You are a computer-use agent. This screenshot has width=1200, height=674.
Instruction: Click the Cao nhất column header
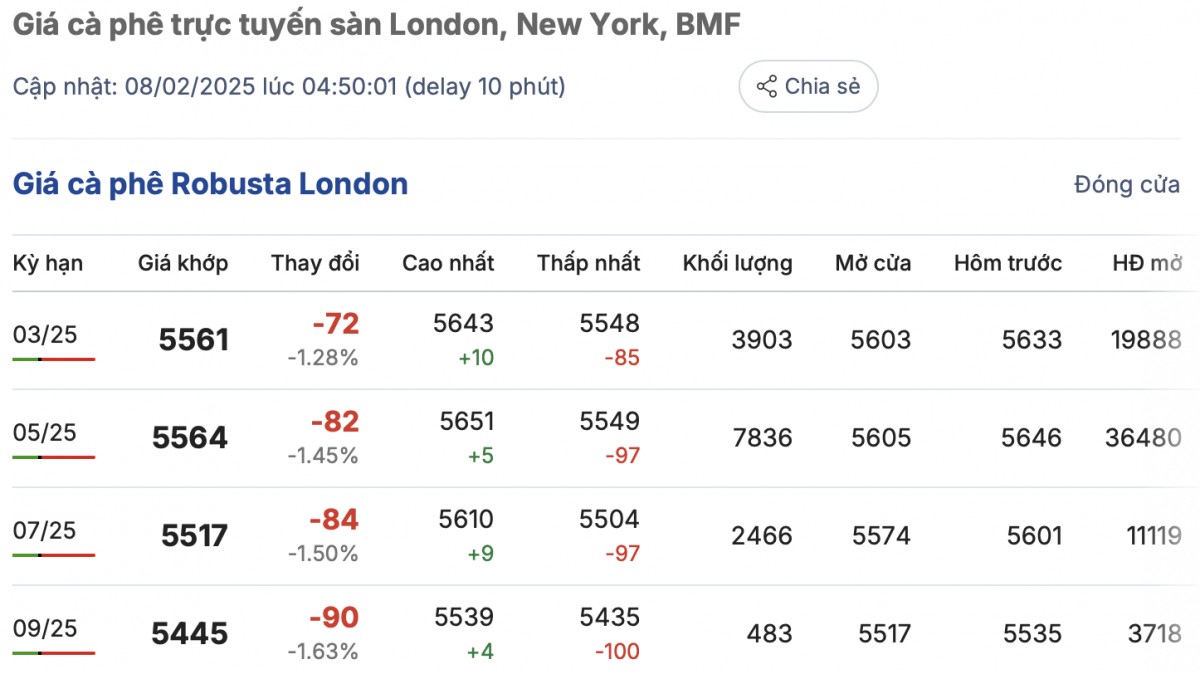tap(448, 264)
